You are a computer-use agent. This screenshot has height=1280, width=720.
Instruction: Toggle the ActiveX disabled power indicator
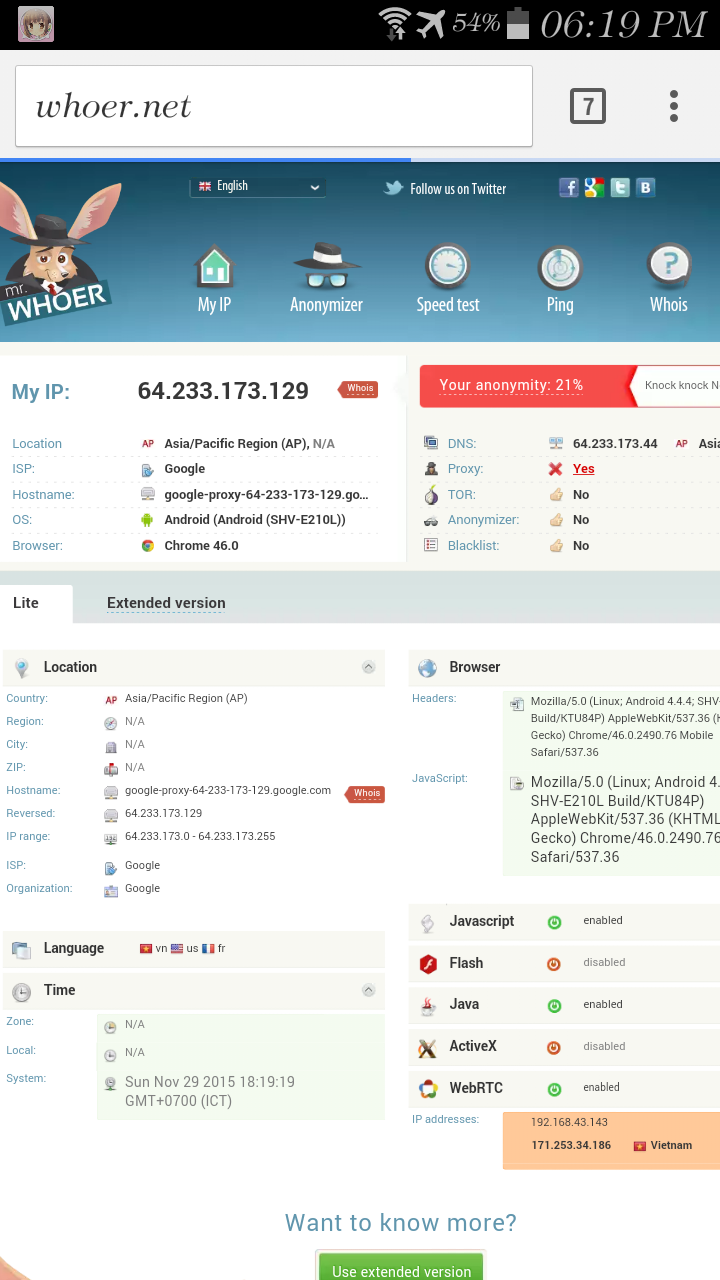(x=554, y=1048)
